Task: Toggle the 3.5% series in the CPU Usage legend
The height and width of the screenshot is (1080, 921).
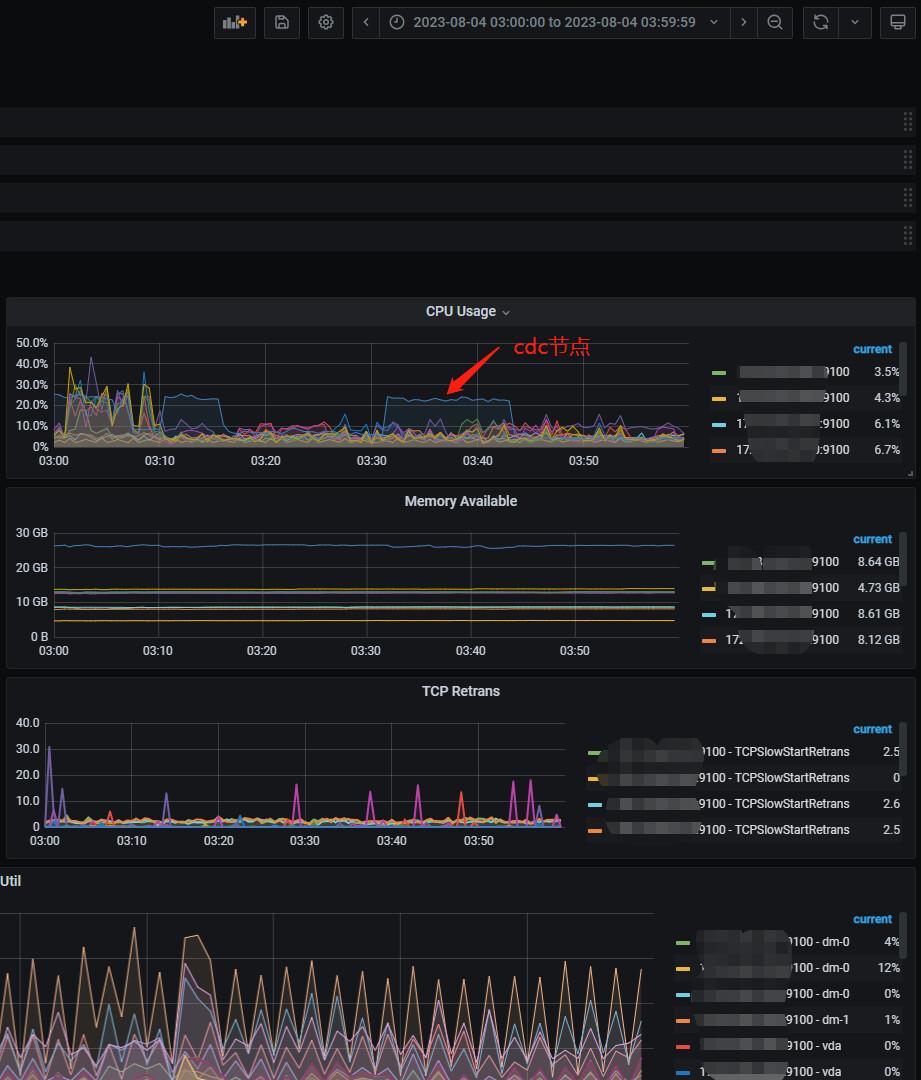Action: point(782,372)
